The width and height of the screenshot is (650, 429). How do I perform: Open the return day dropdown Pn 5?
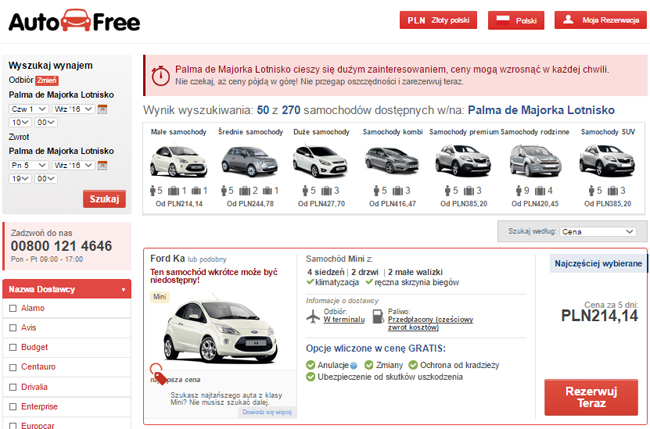coord(29,165)
